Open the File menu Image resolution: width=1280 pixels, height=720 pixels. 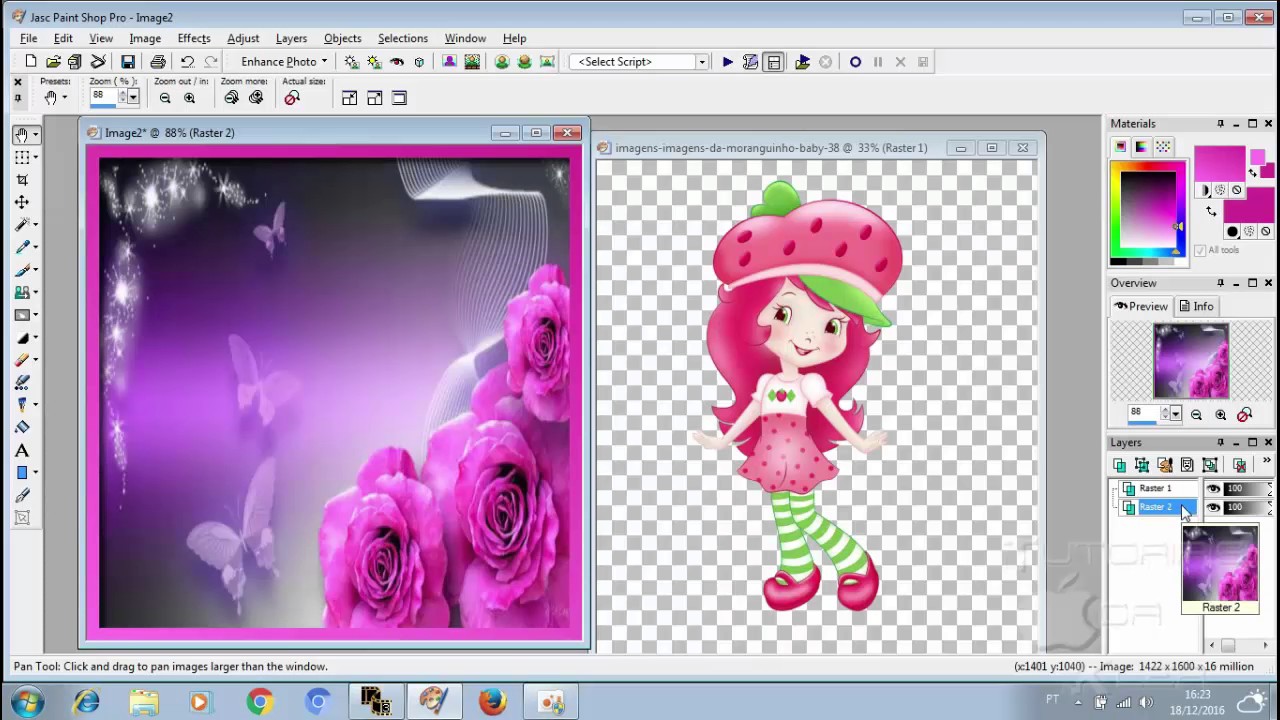[x=29, y=38]
